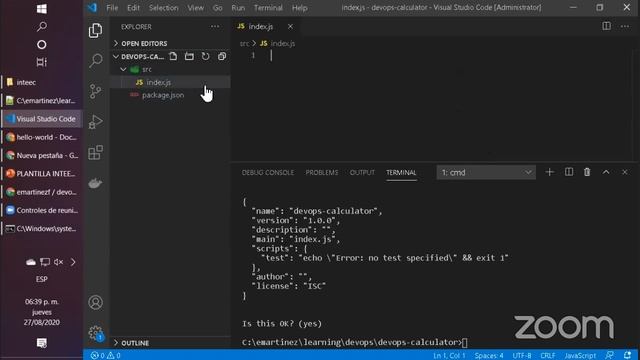Click Ln 1, Col 1 status item
Viewport: 640px width, 360px height.
(449, 356)
